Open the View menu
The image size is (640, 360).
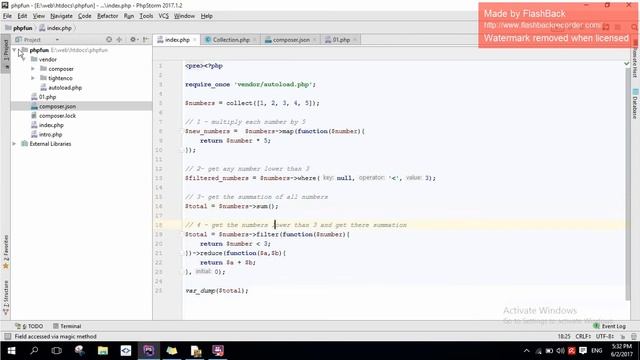tap(38, 16)
